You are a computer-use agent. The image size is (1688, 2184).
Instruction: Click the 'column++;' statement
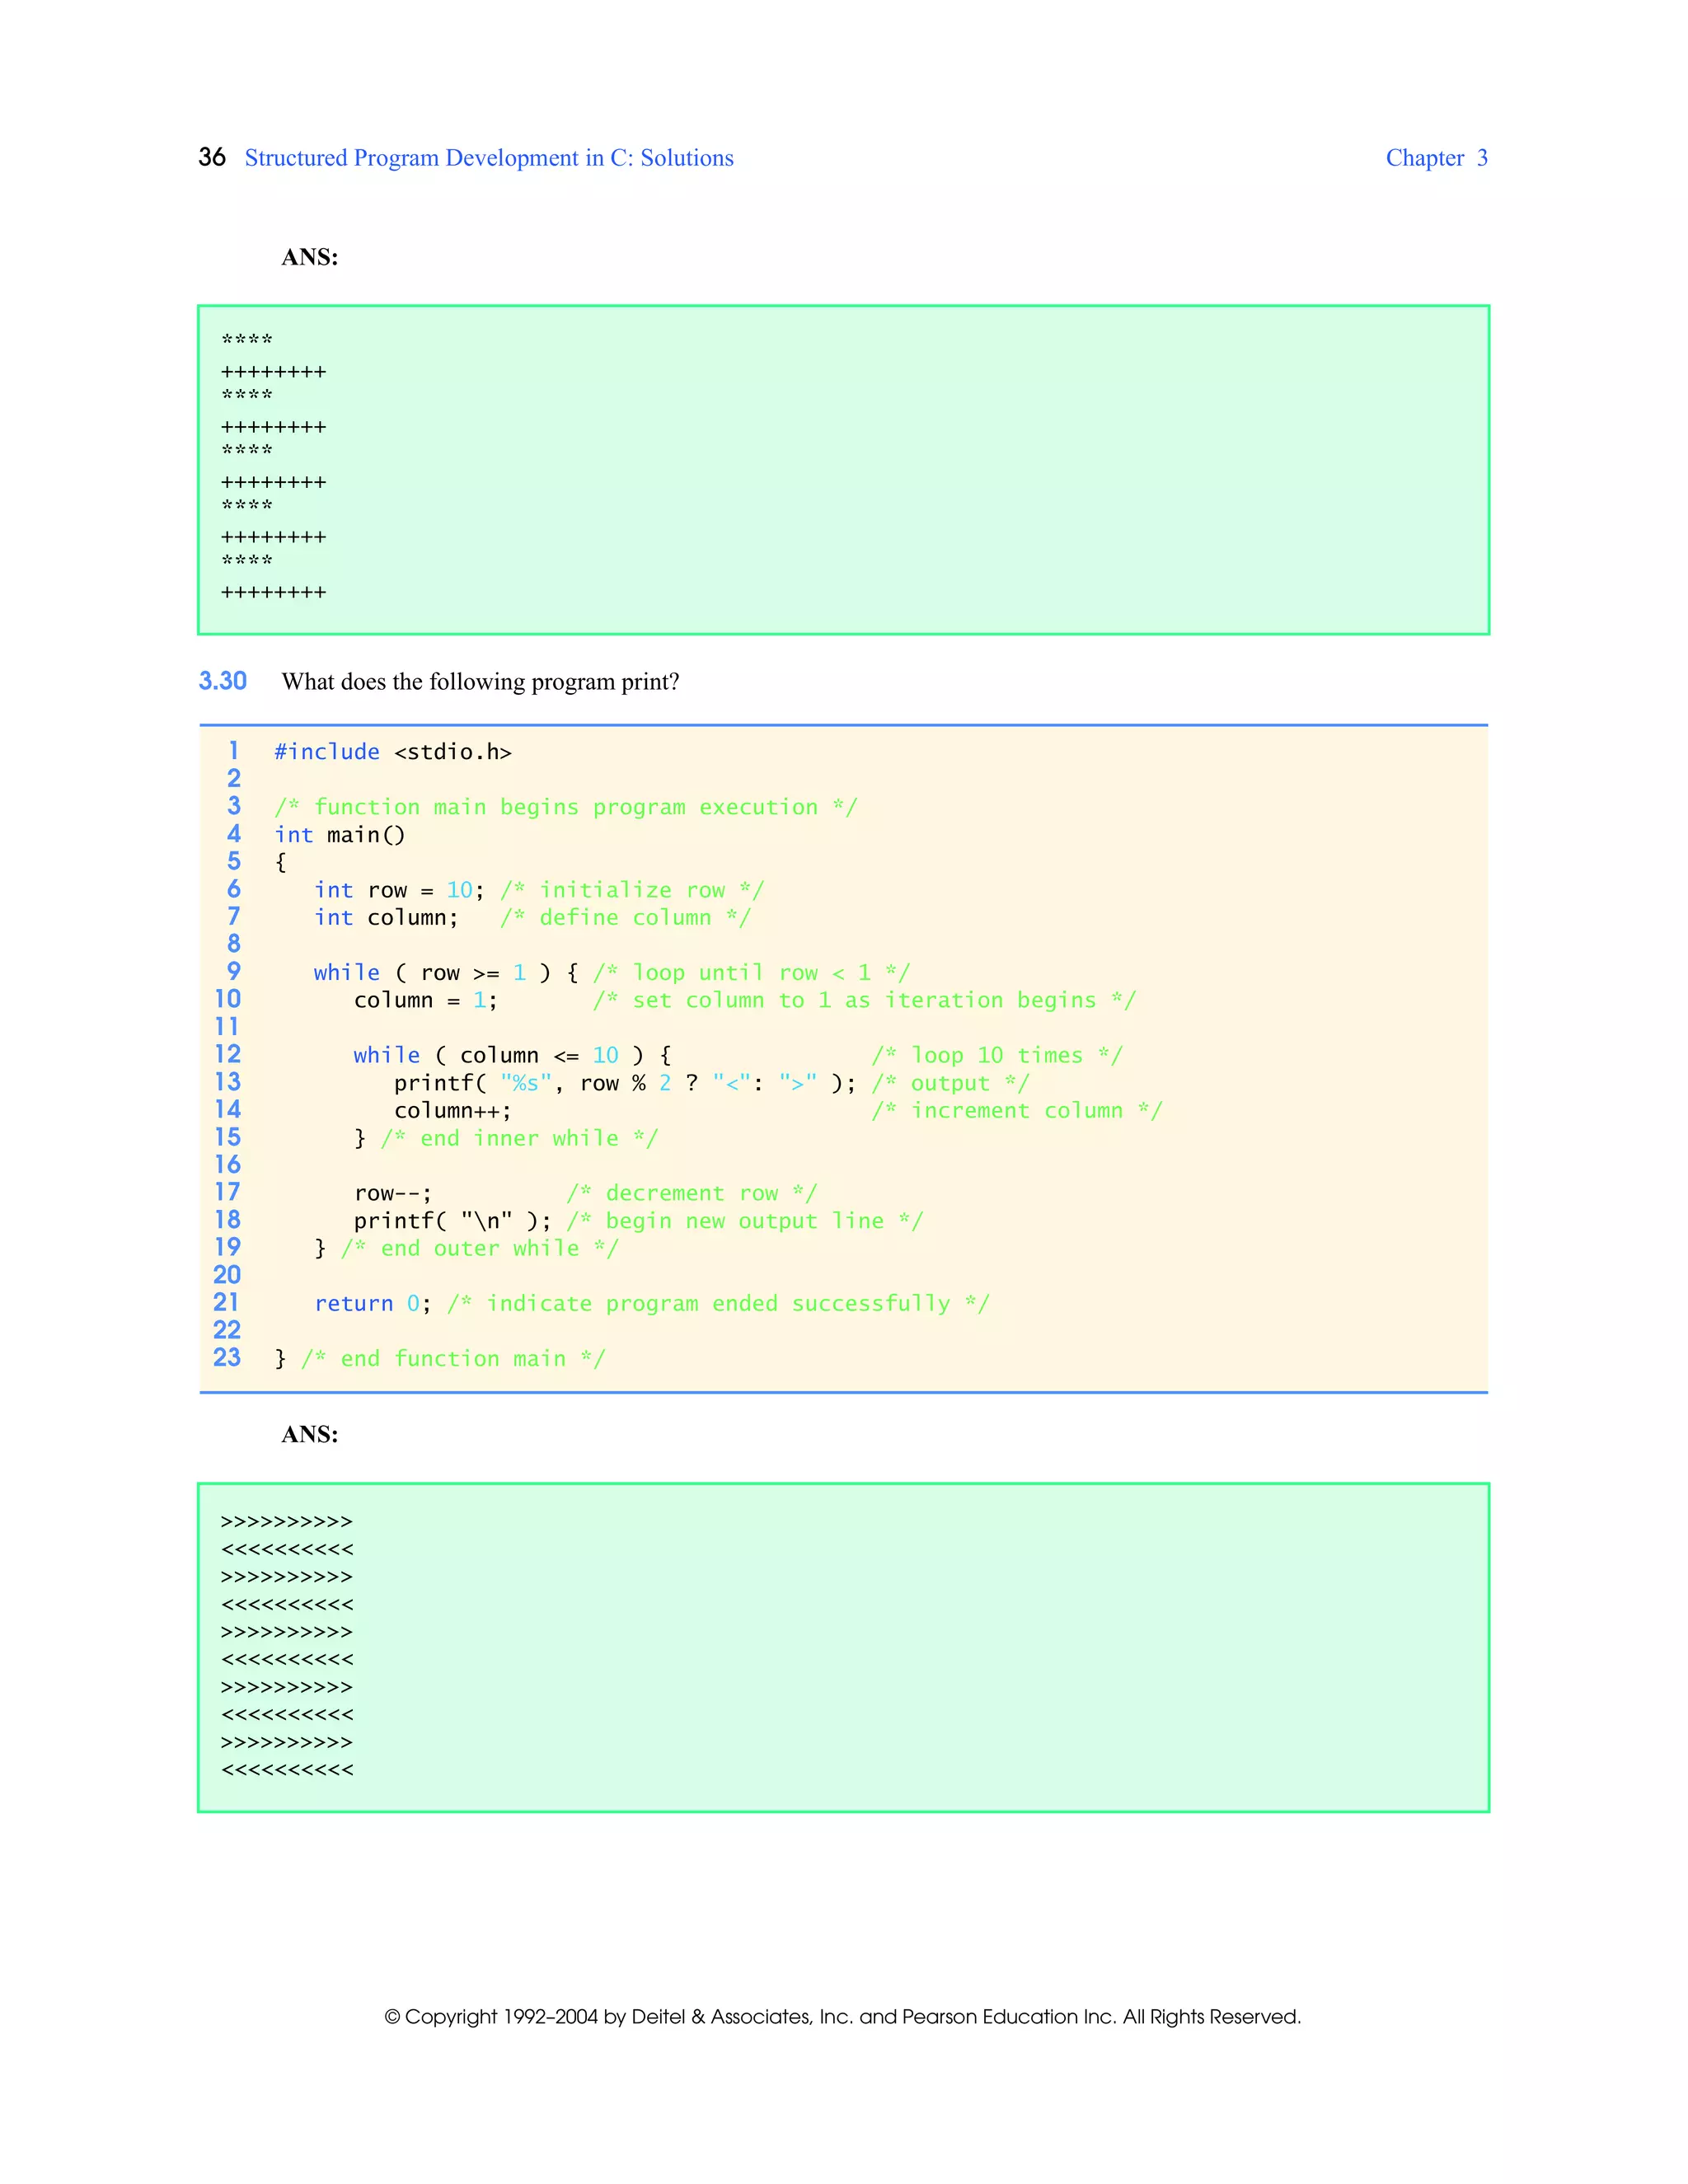coord(452,1111)
